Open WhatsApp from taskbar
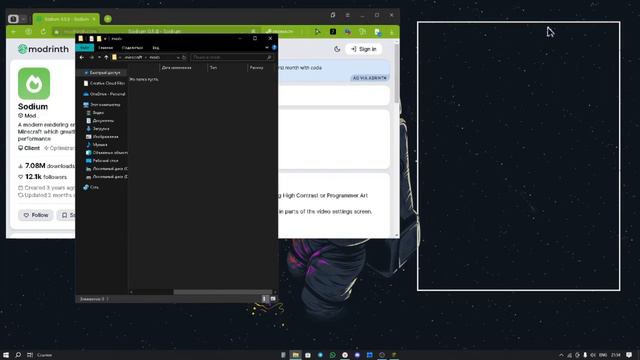Screen dimensions: 640x360 [333, 355]
